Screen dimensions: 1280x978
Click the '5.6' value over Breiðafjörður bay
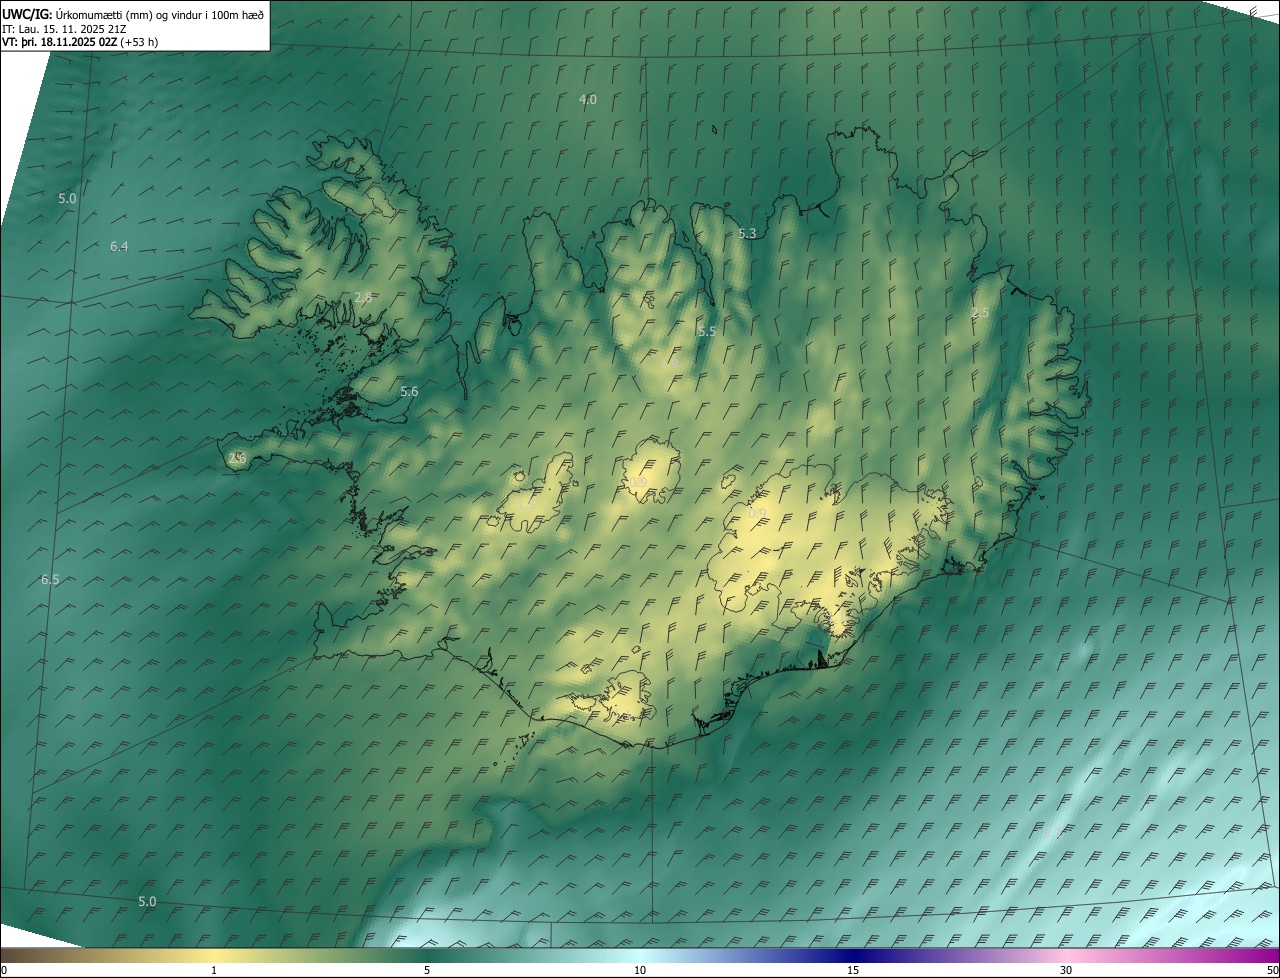pos(409,391)
